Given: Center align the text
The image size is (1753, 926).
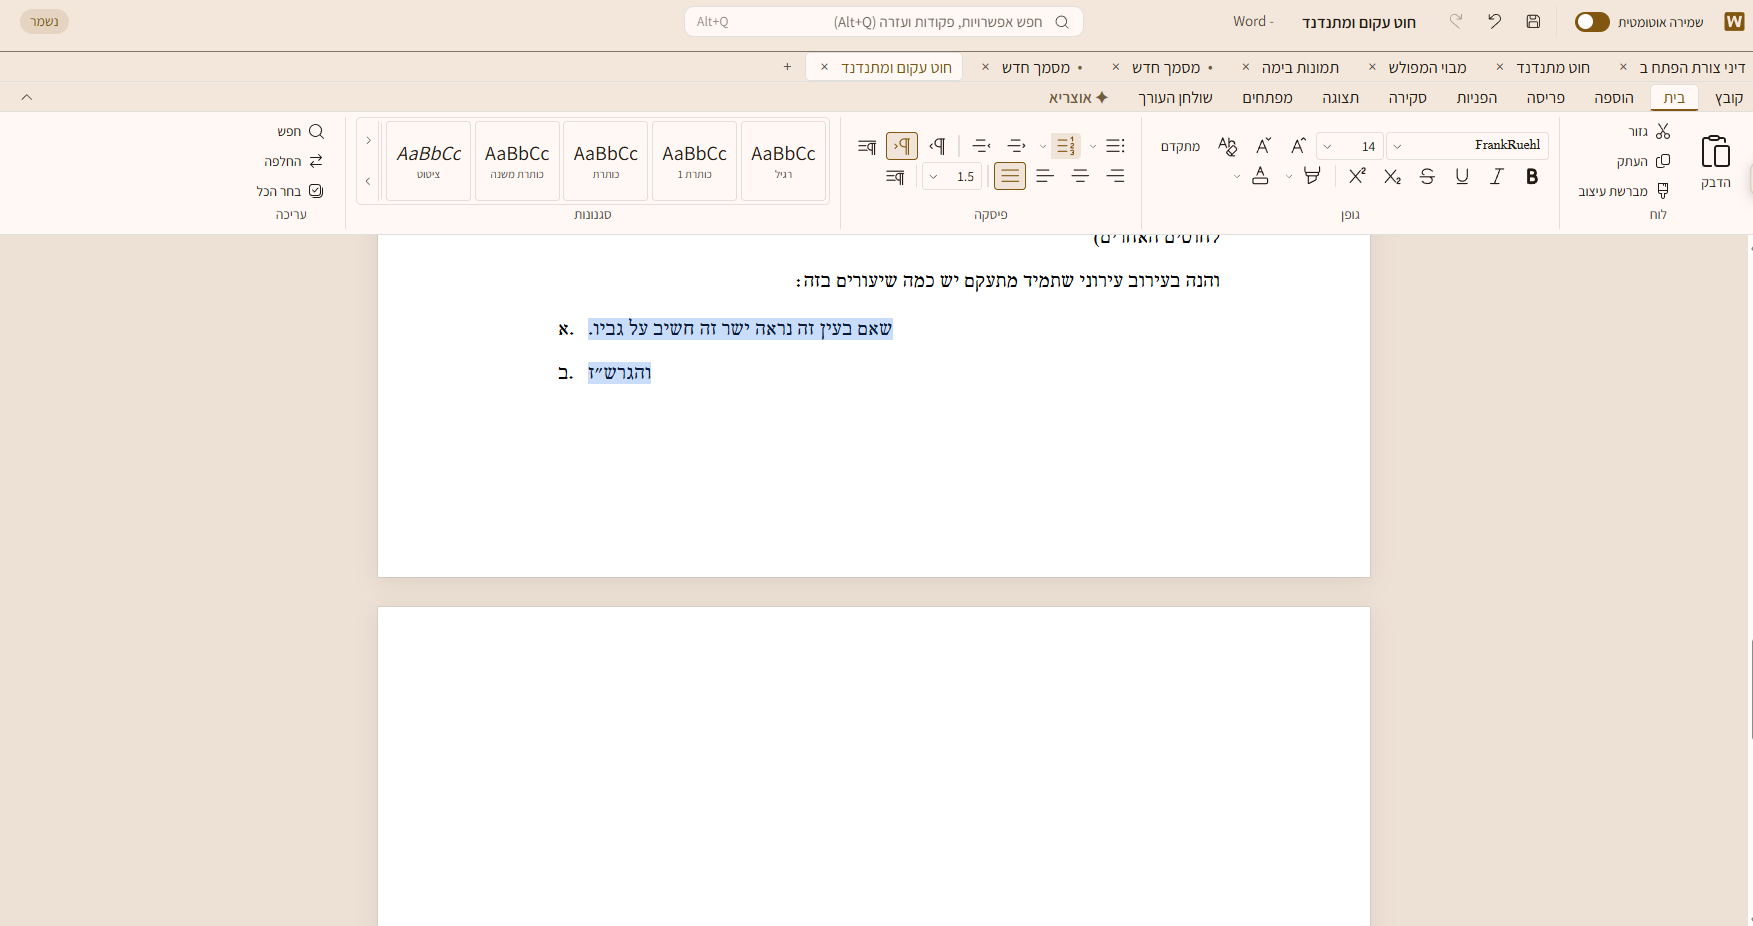Looking at the screenshot, I should 1080,176.
